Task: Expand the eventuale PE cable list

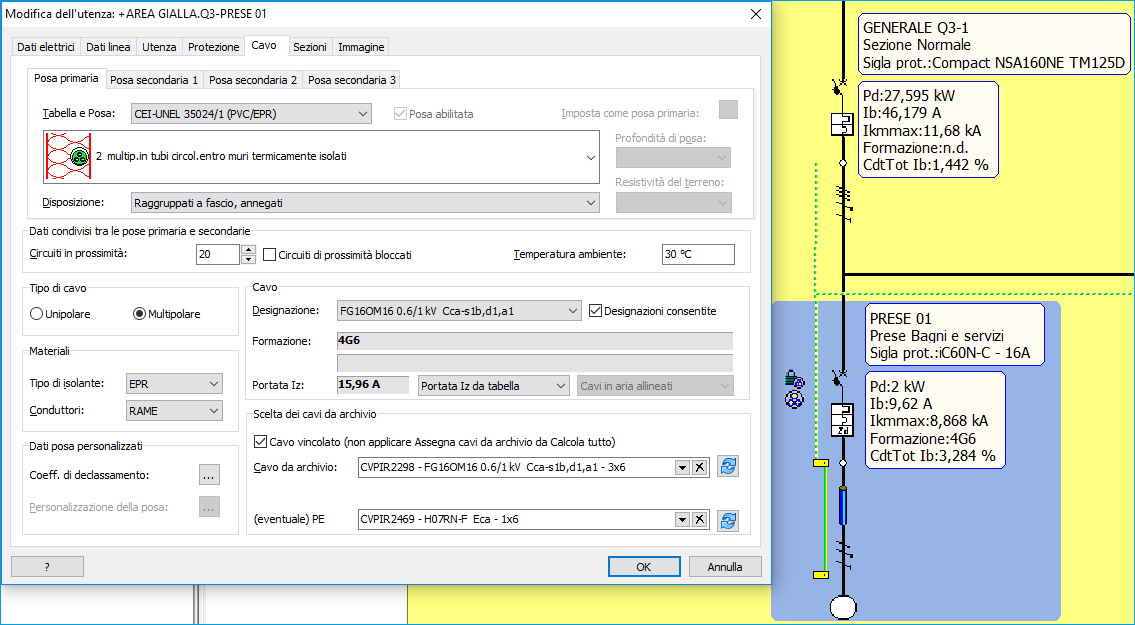Action: click(x=682, y=519)
